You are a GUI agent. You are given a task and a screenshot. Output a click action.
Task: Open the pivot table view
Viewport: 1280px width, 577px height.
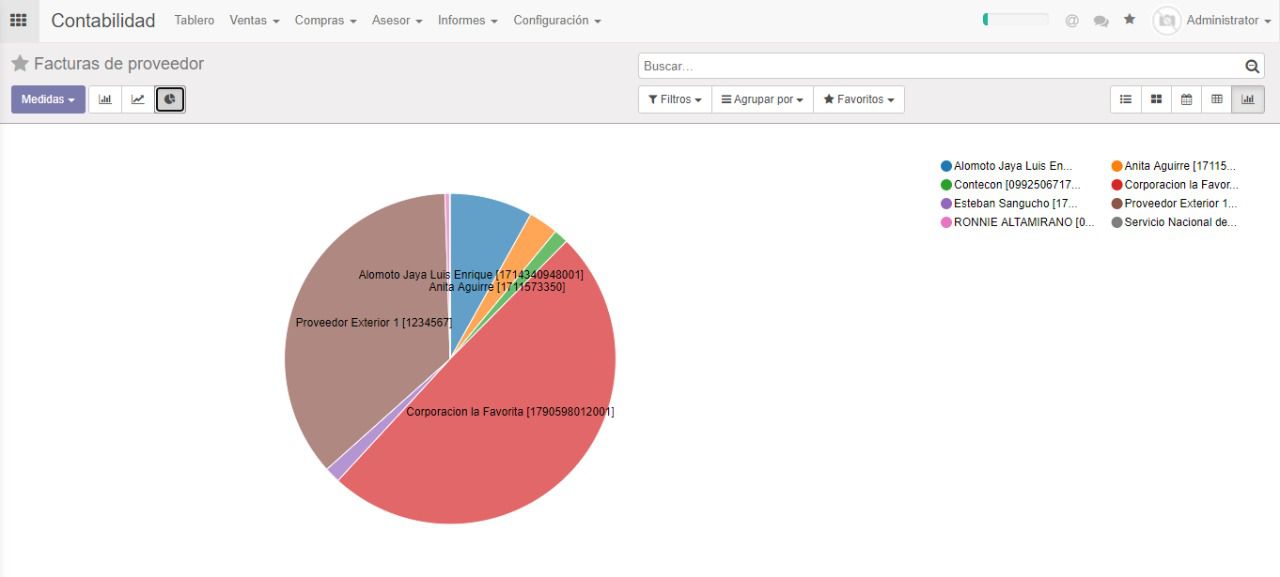click(x=1217, y=99)
